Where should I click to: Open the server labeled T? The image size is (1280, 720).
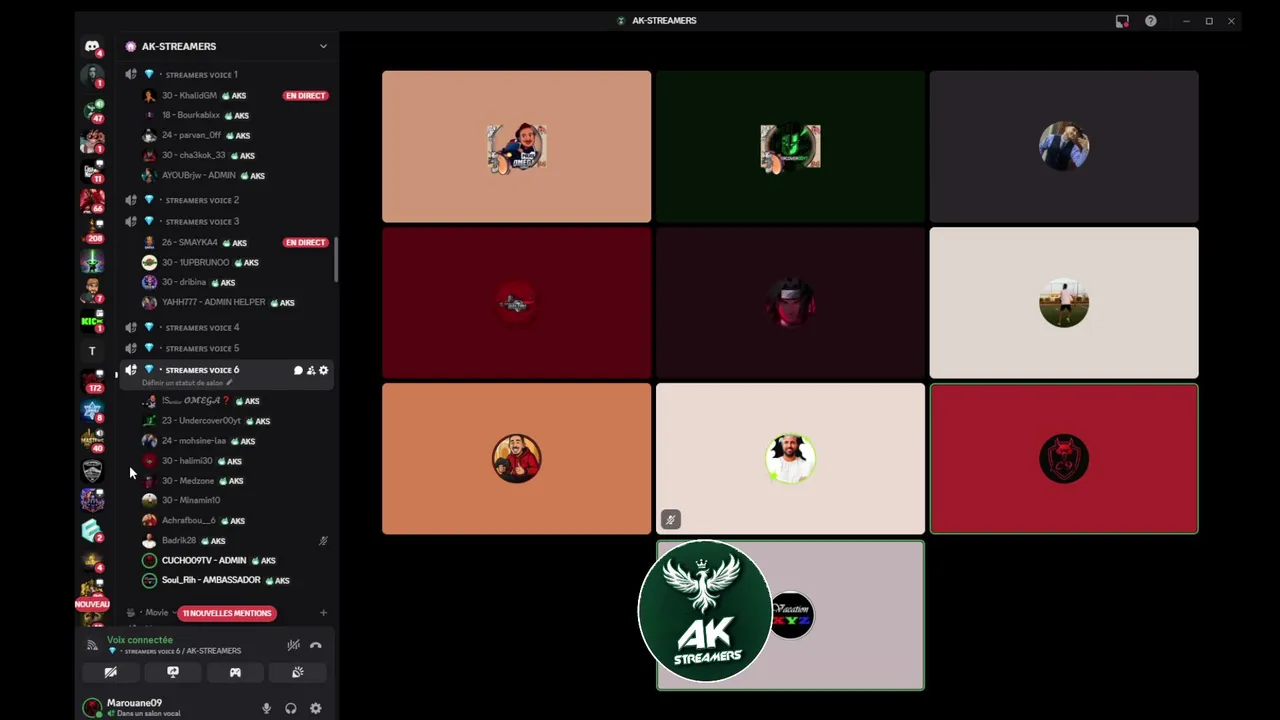pyautogui.click(x=92, y=351)
